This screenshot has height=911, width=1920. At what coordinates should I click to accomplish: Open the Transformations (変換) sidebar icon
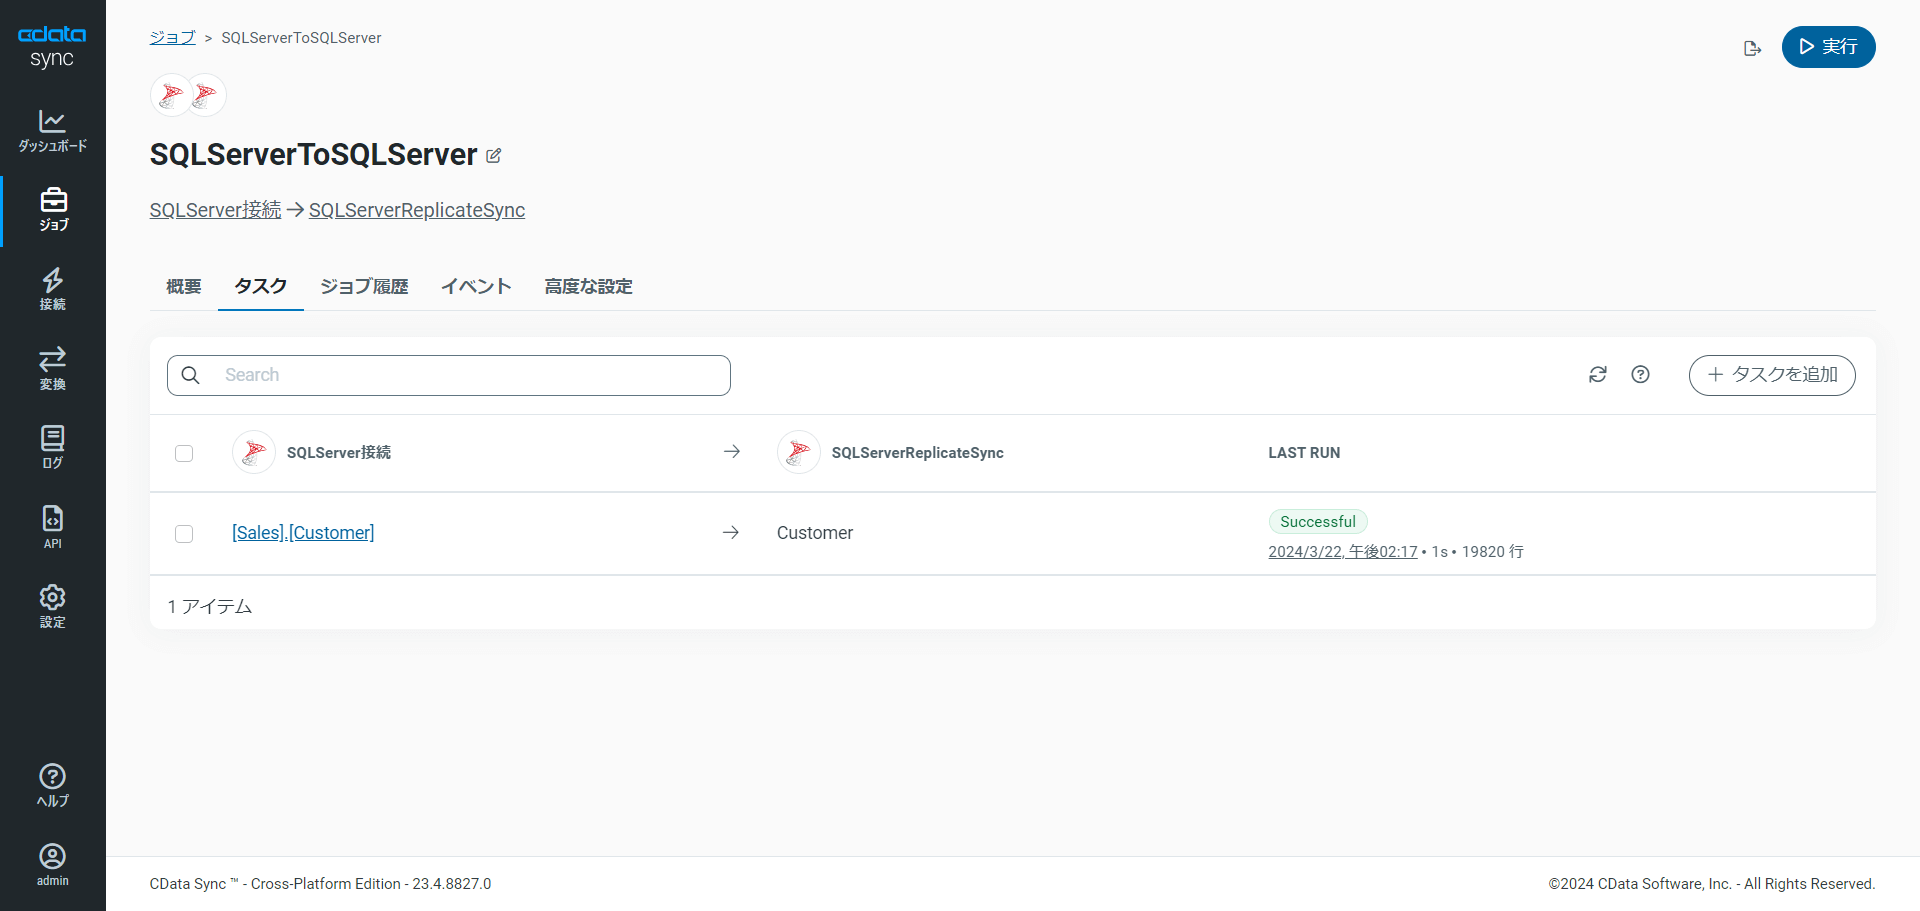pos(52,368)
